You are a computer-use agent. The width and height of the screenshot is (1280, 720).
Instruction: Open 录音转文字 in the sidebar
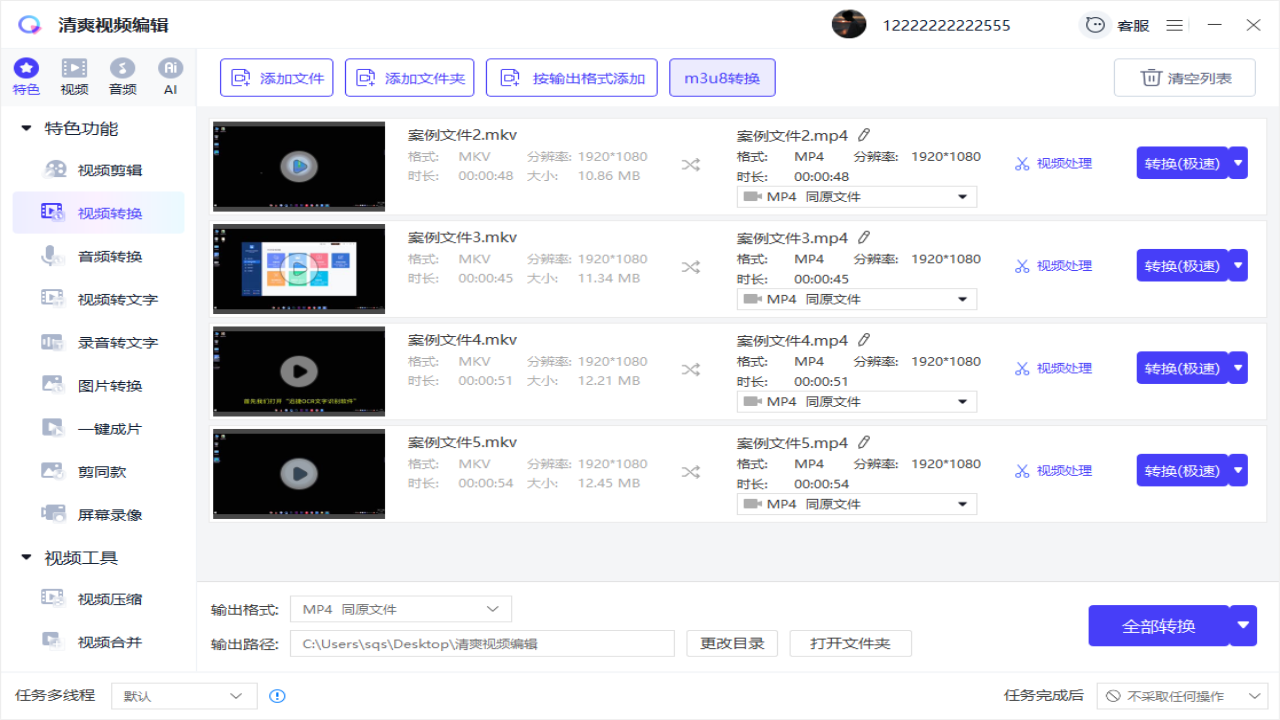point(98,342)
